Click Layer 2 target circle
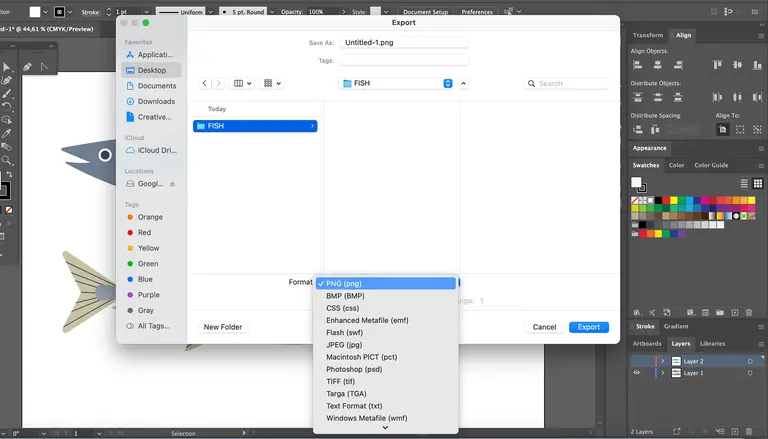Screen dimensions: 768x439 click(750, 361)
